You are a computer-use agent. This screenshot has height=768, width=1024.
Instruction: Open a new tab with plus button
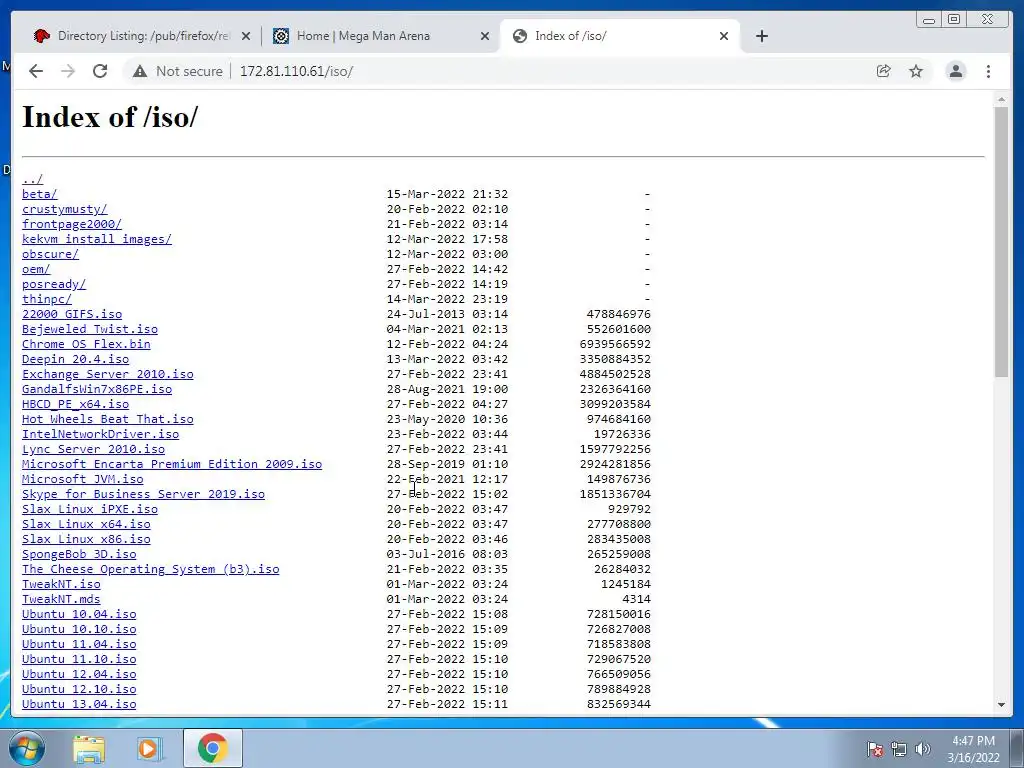pos(761,36)
